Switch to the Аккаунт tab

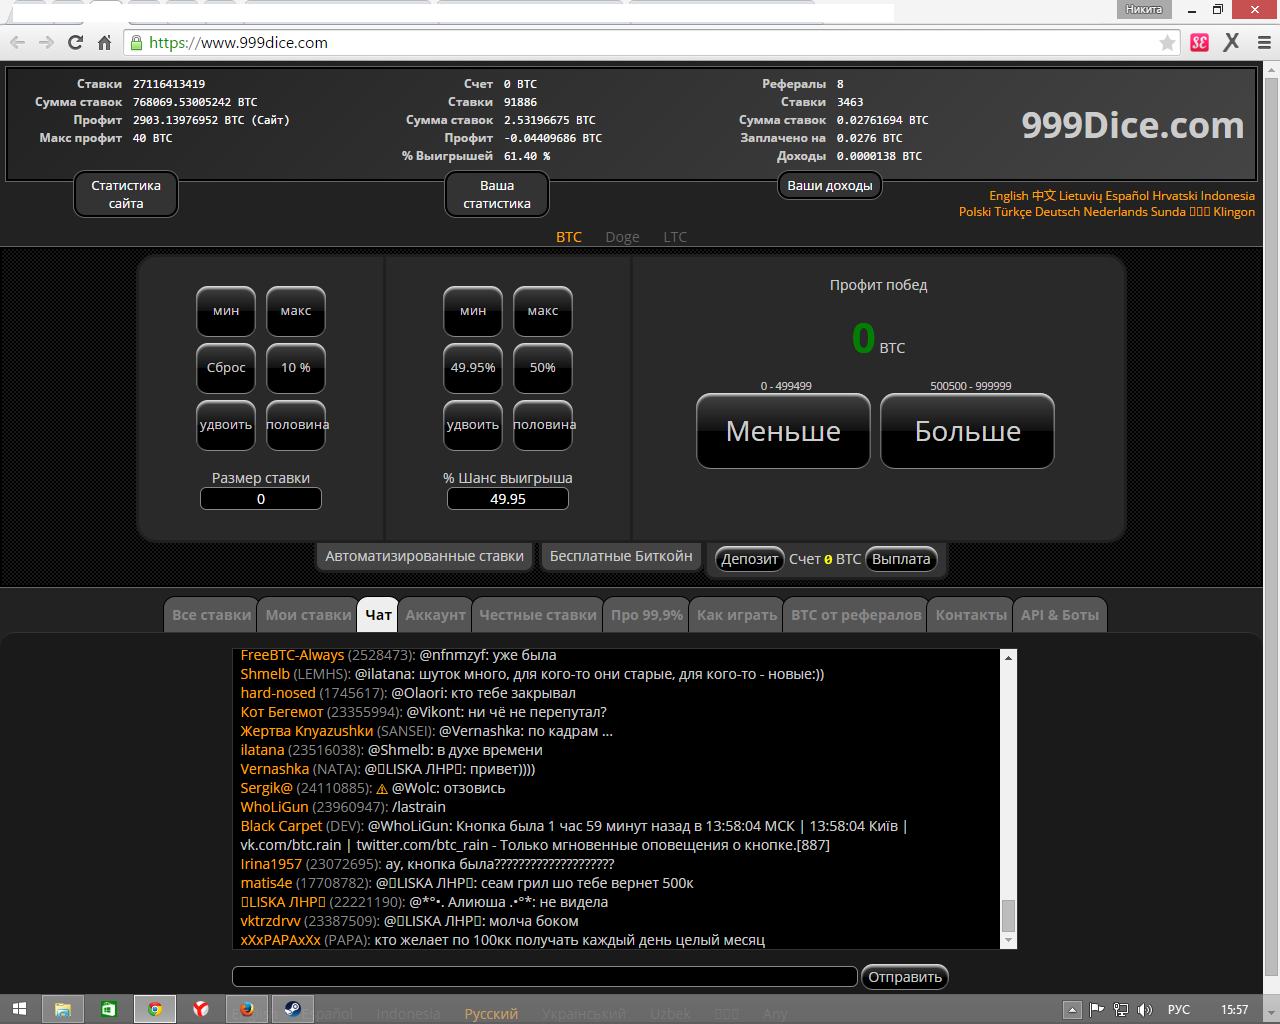coord(435,615)
